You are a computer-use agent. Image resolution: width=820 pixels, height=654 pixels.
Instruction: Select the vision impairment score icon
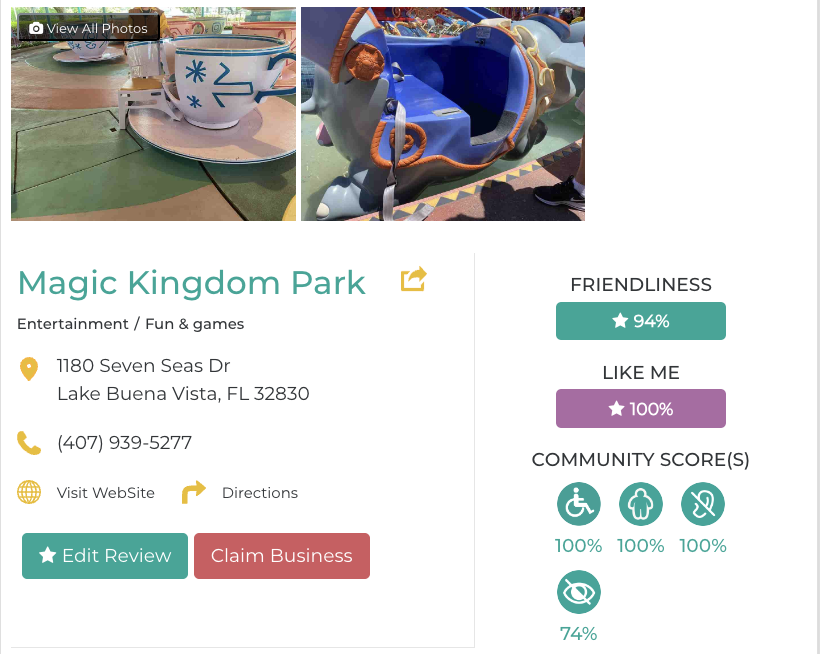[578, 592]
